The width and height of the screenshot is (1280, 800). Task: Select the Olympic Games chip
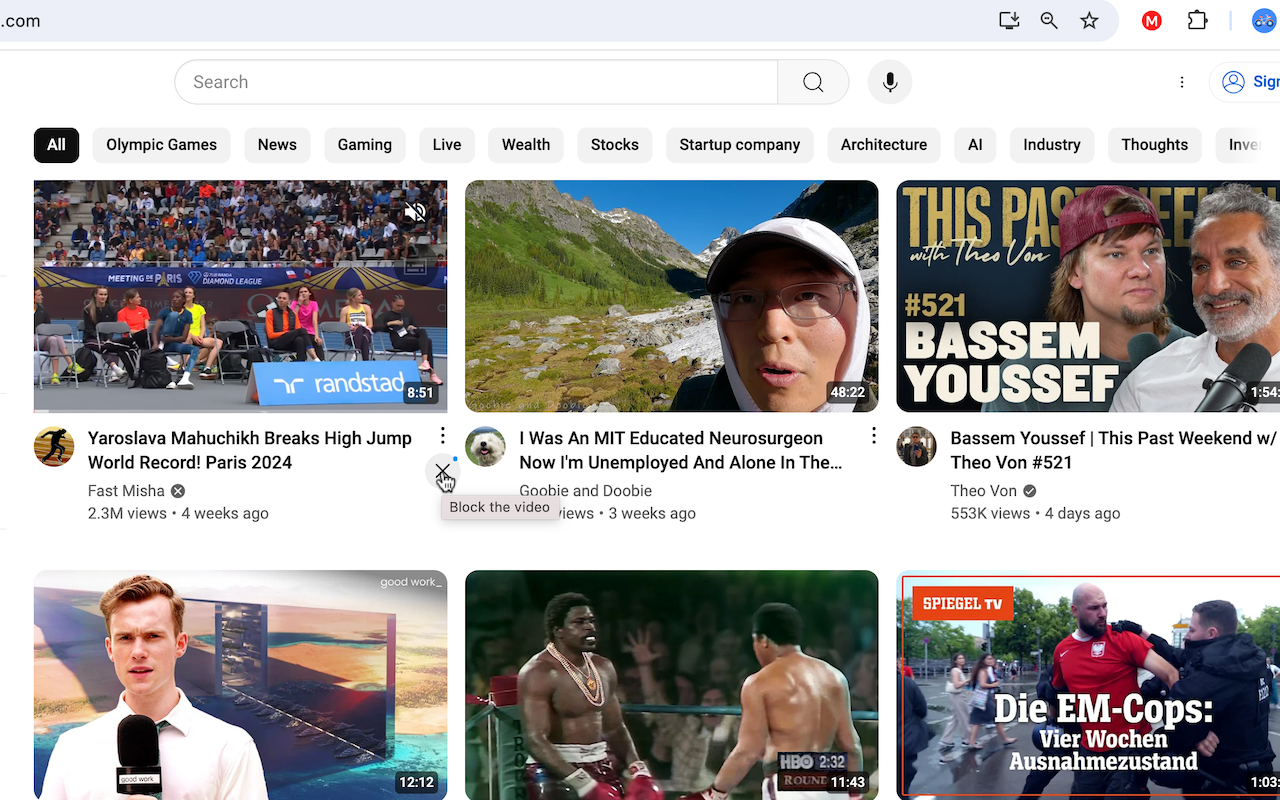click(x=162, y=145)
